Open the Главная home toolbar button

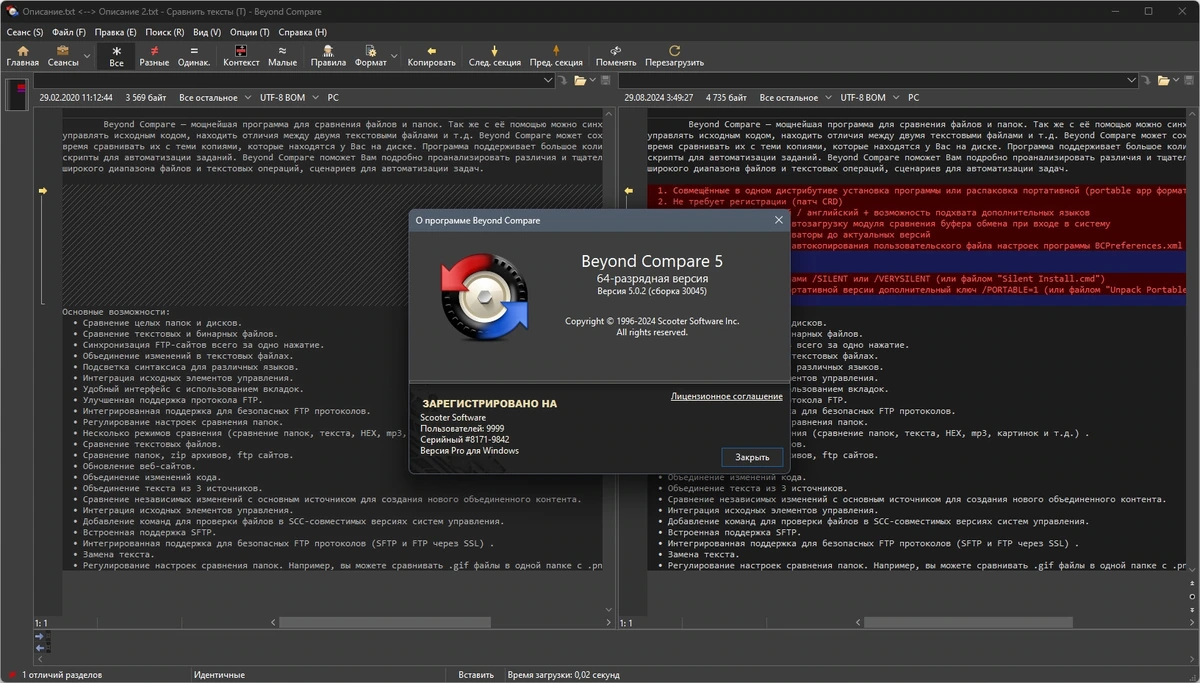pos(22,56)
